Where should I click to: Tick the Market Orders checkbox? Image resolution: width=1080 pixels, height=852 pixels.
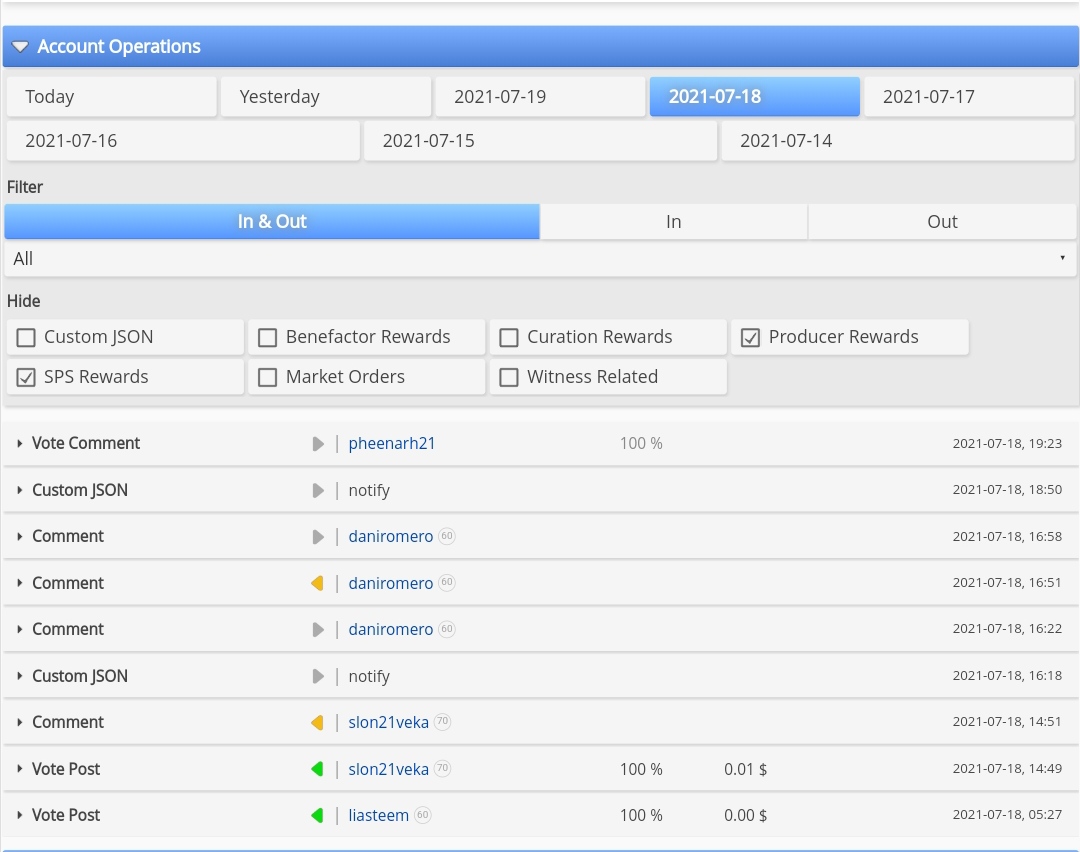point(267,377)
